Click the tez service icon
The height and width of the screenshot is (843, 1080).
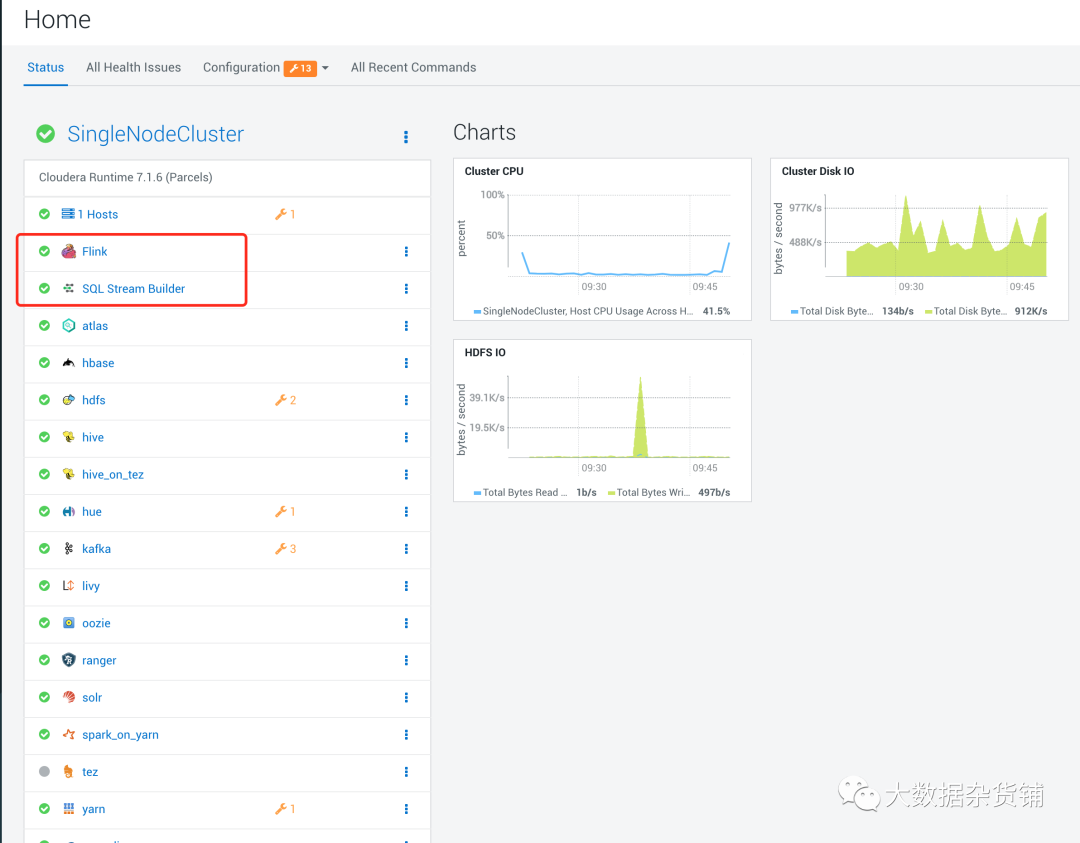coord(69,772)
